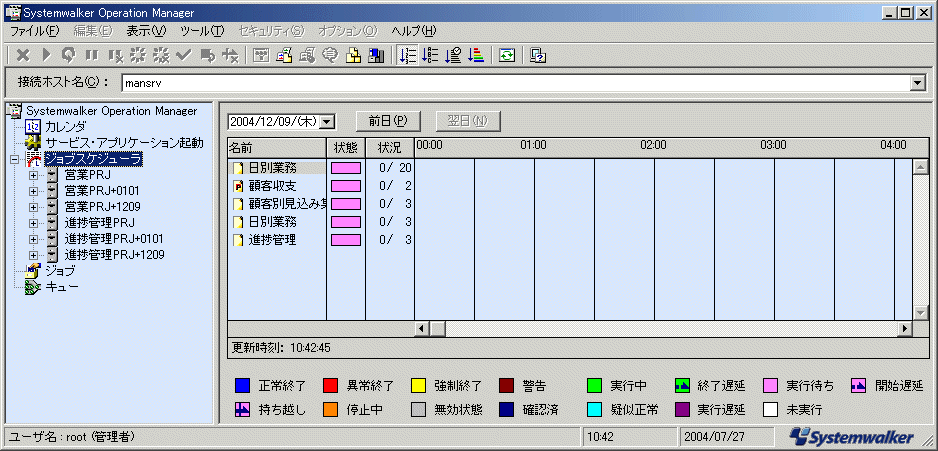
Task: Click the blue bar-chart monitor toolbar icon
Action: tap(376, 56)
